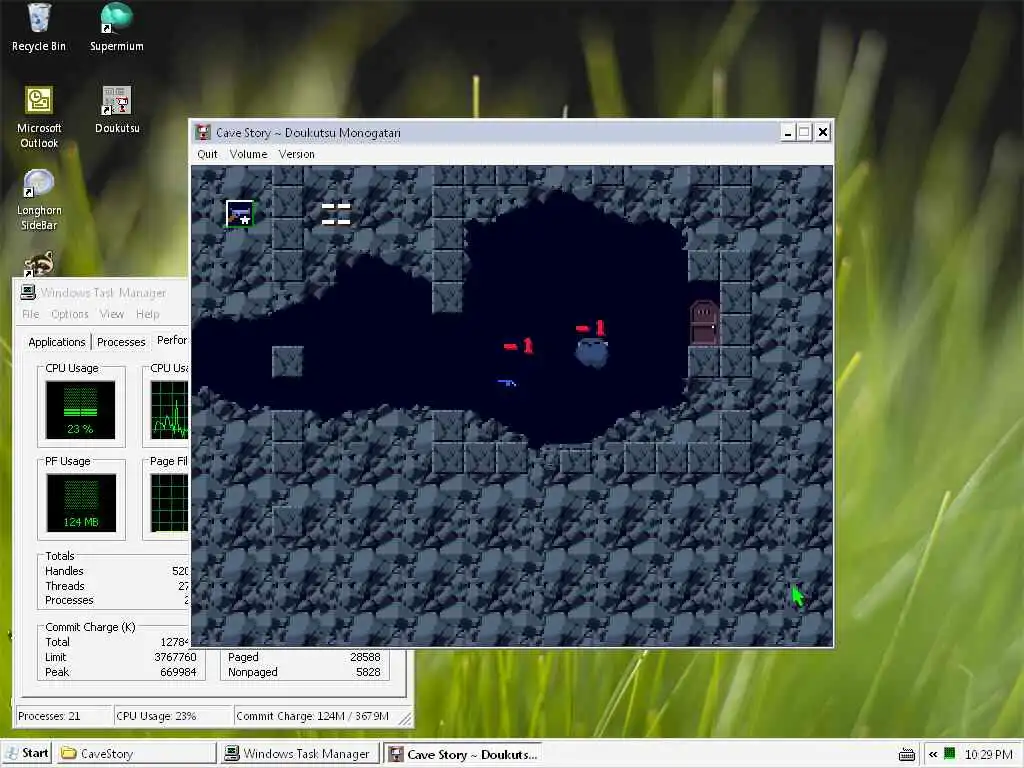Open Task Manager File menu
1024x768 pixels.
[30, 314]
